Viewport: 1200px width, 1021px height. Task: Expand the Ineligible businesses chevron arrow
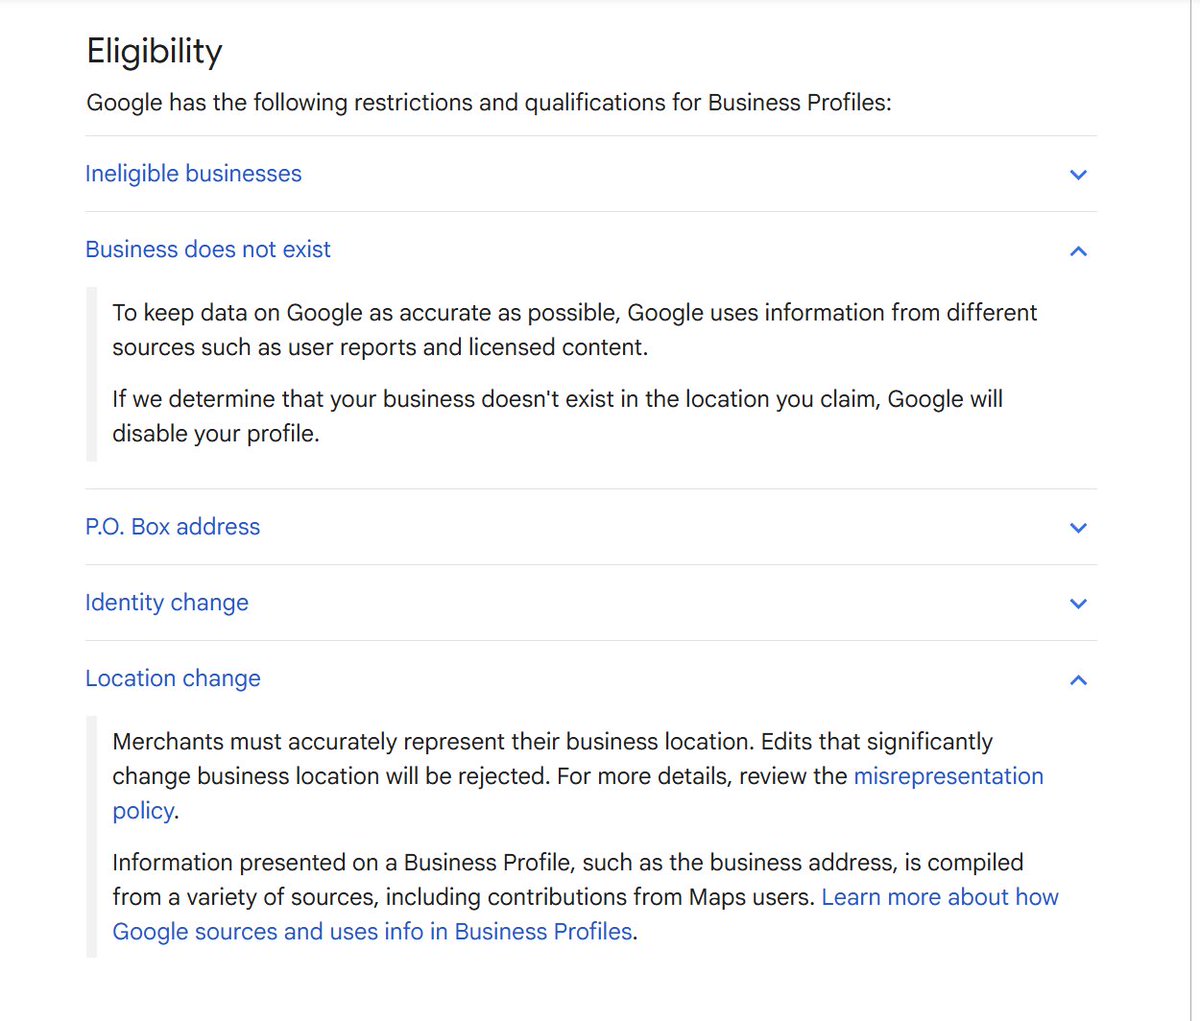tap(1078, 174)
